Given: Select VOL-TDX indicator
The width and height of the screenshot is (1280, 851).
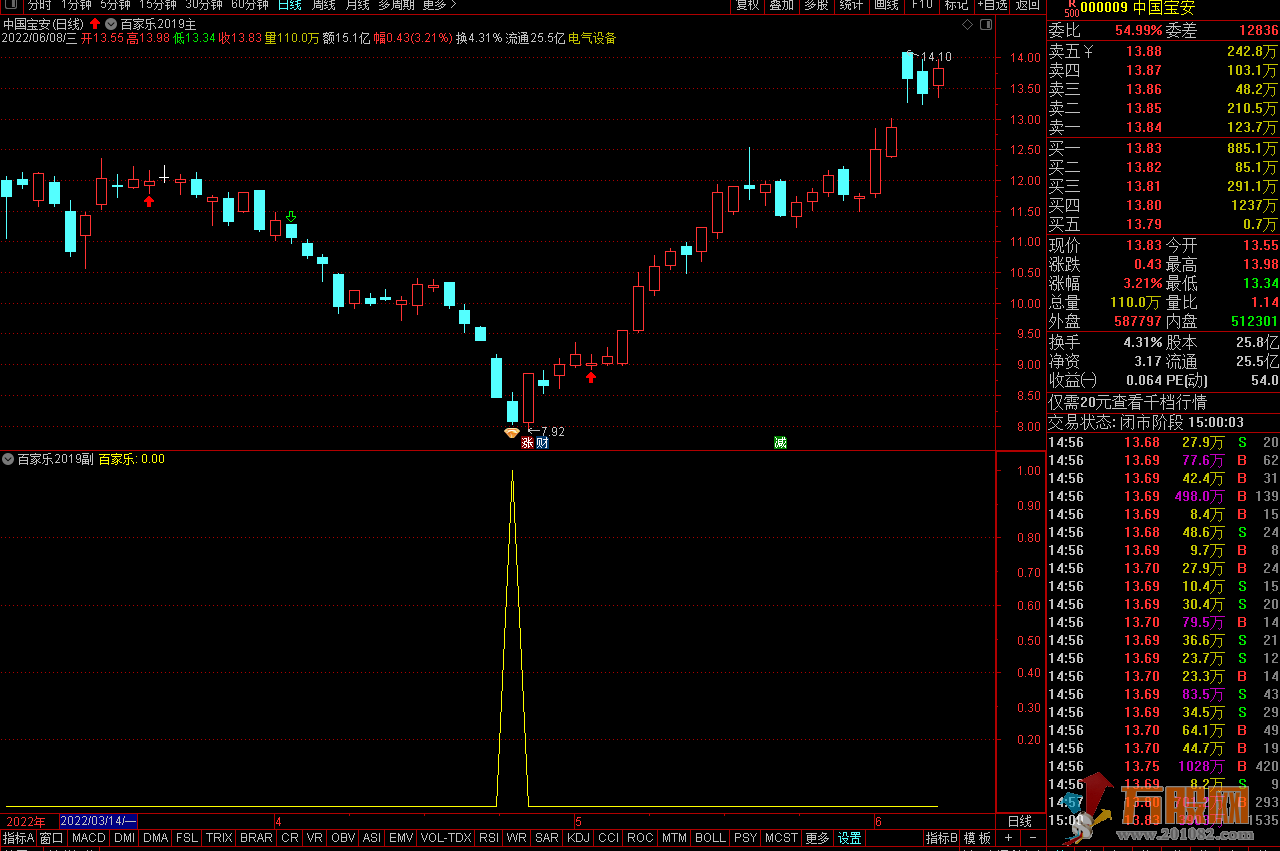Looking at the screenshot, I should pyautogui.click(x=446, y=838).
